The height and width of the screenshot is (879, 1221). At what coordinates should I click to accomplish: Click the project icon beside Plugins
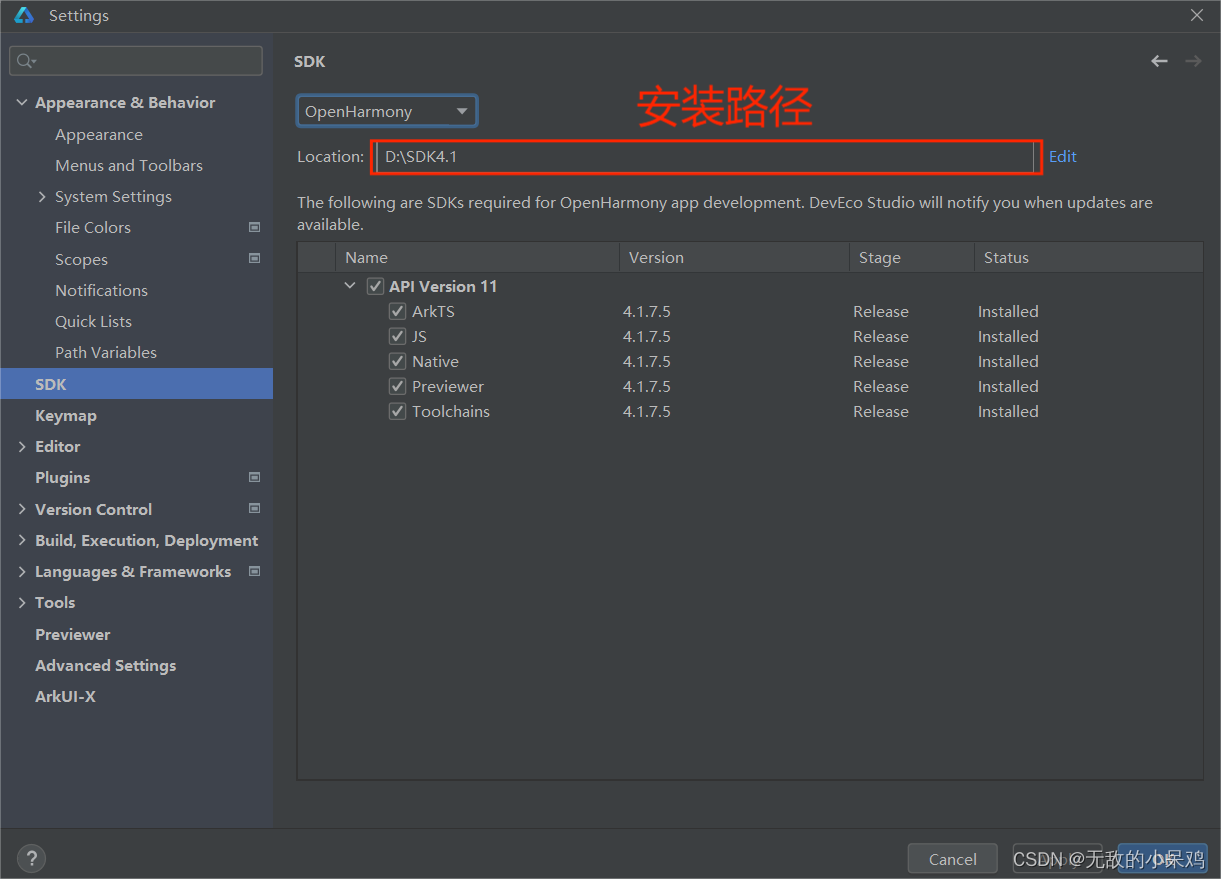pyautogui.click(x=254, y=477)
